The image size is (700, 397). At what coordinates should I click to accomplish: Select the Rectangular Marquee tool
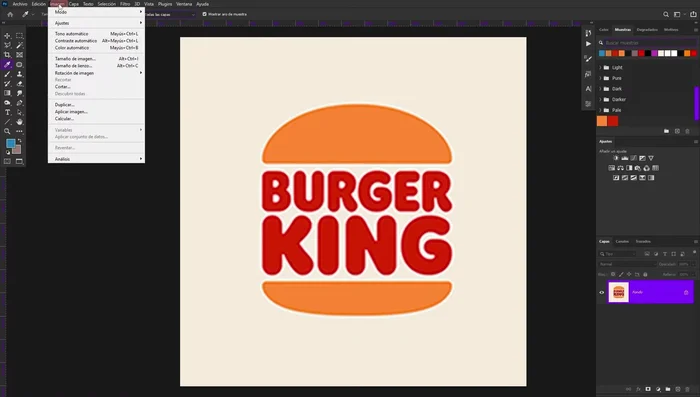pyautogui.click(x=19, y=36)
